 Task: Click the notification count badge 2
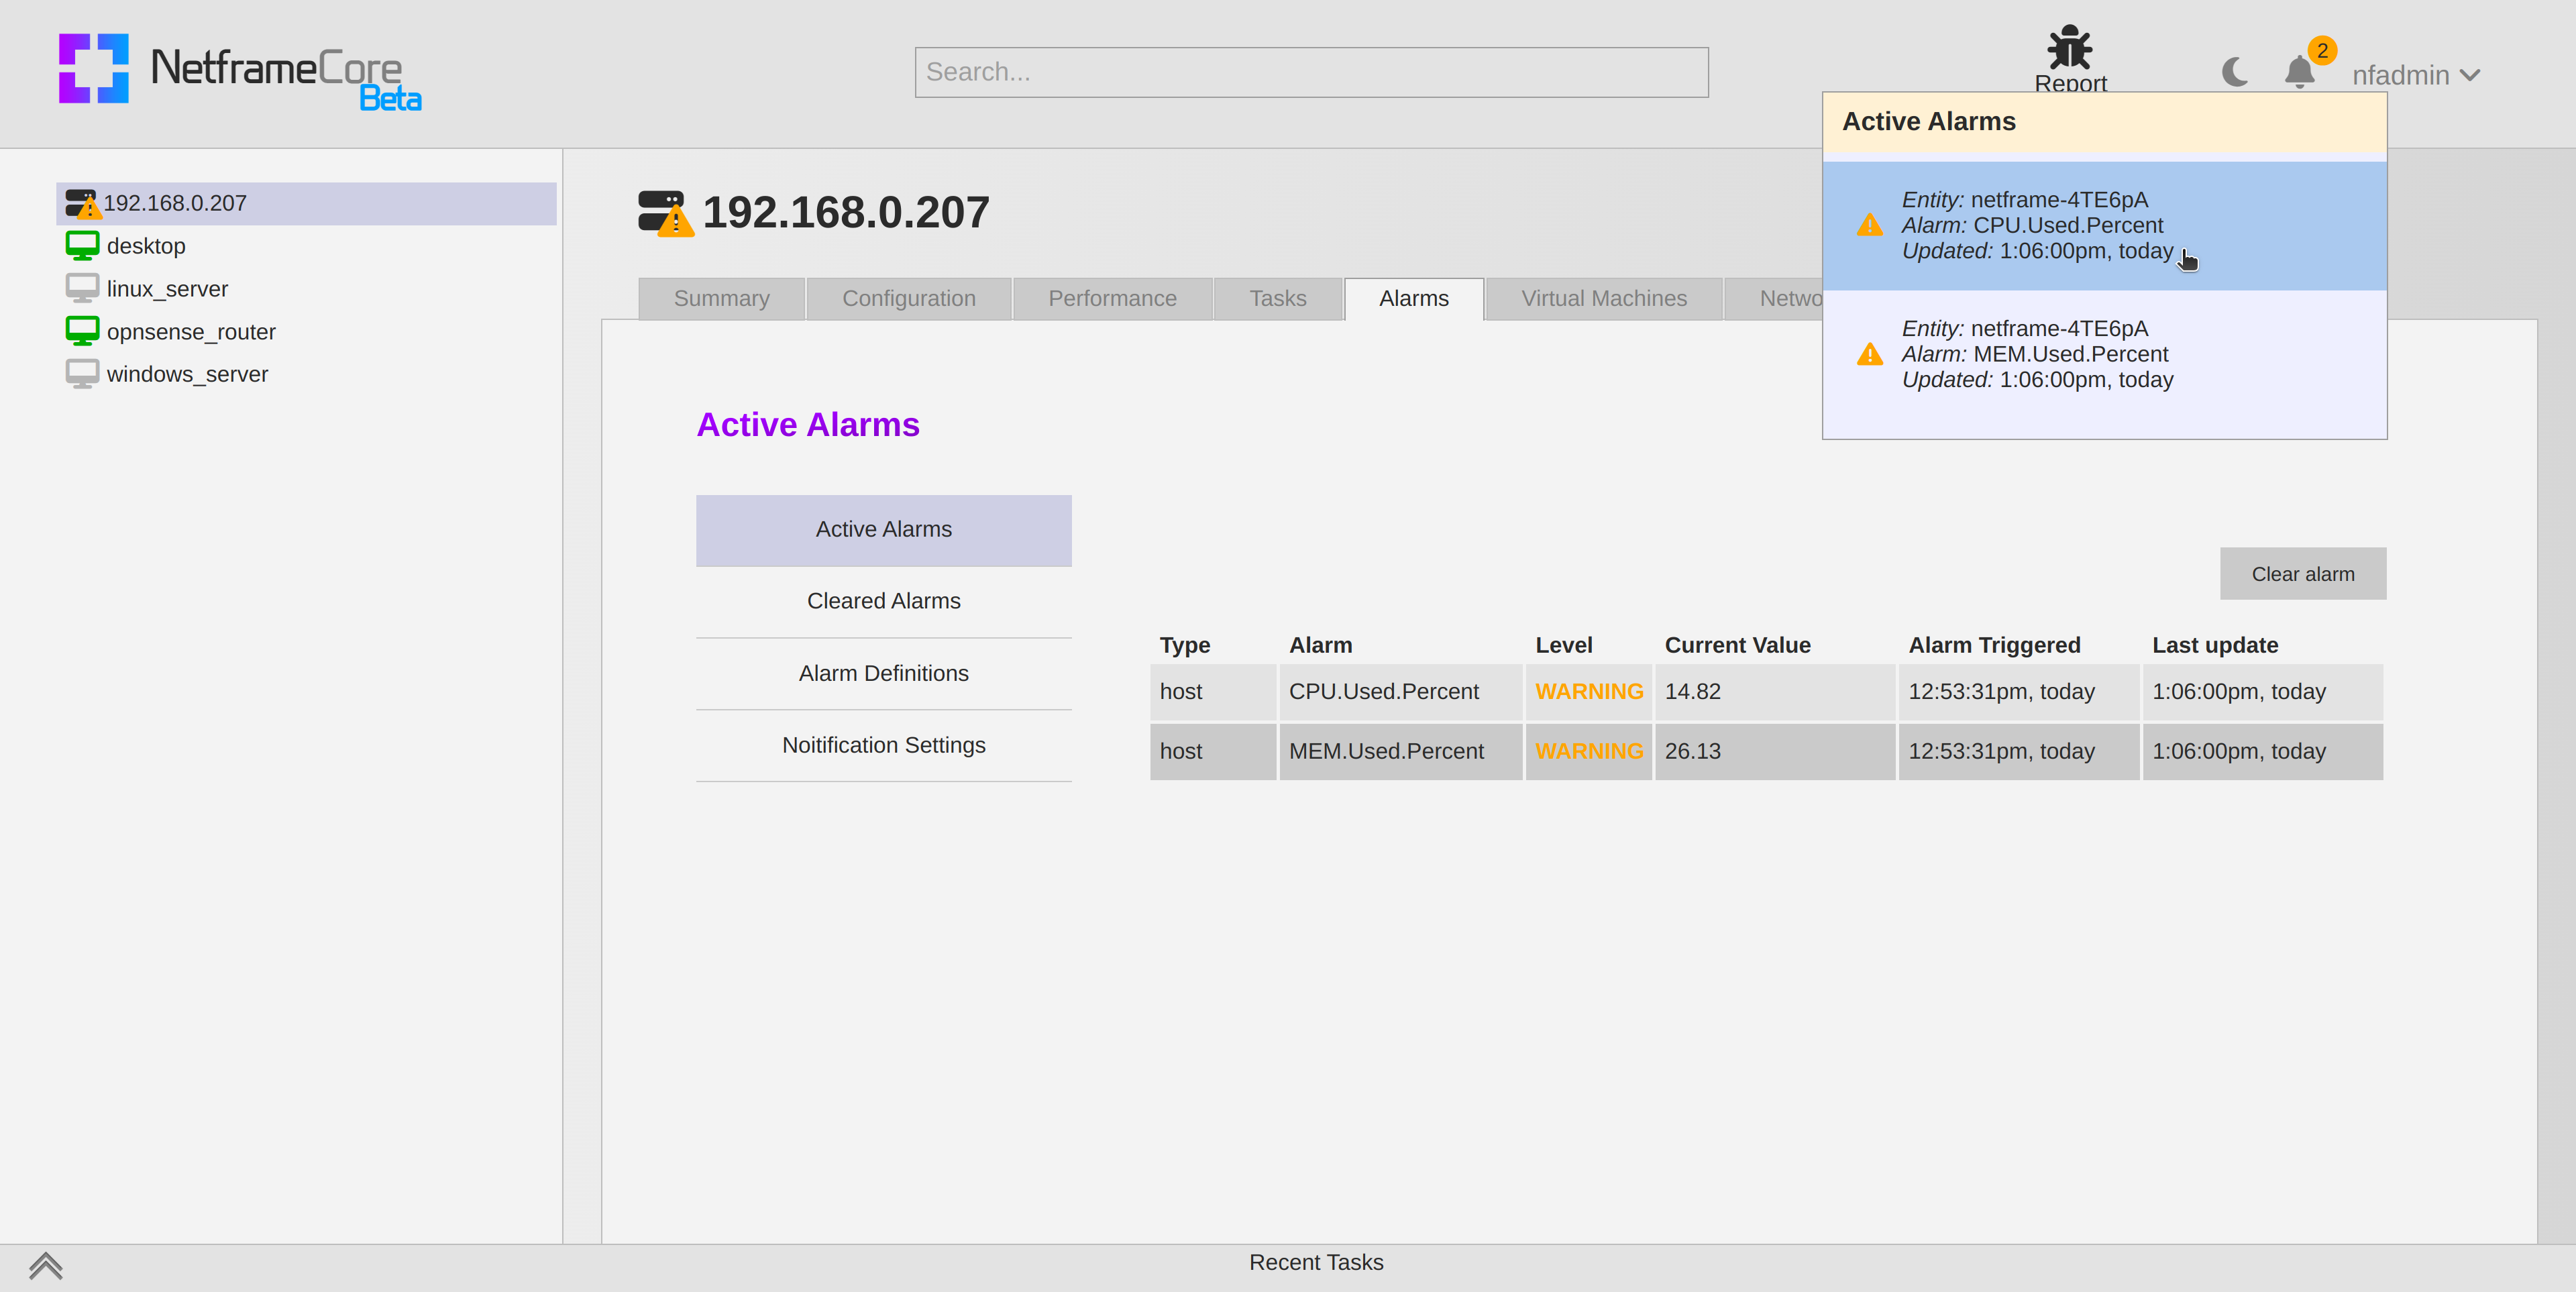click(x=2321, y=50)
